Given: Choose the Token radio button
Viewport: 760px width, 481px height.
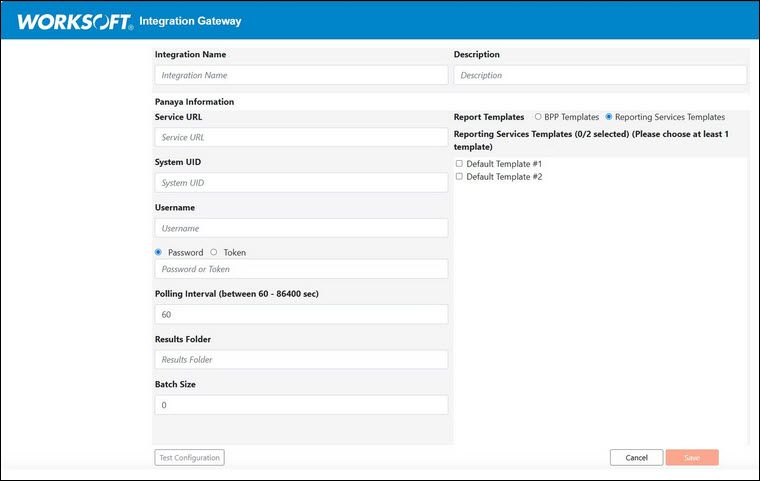Looking at the screenshot, I should click(214, 252).
